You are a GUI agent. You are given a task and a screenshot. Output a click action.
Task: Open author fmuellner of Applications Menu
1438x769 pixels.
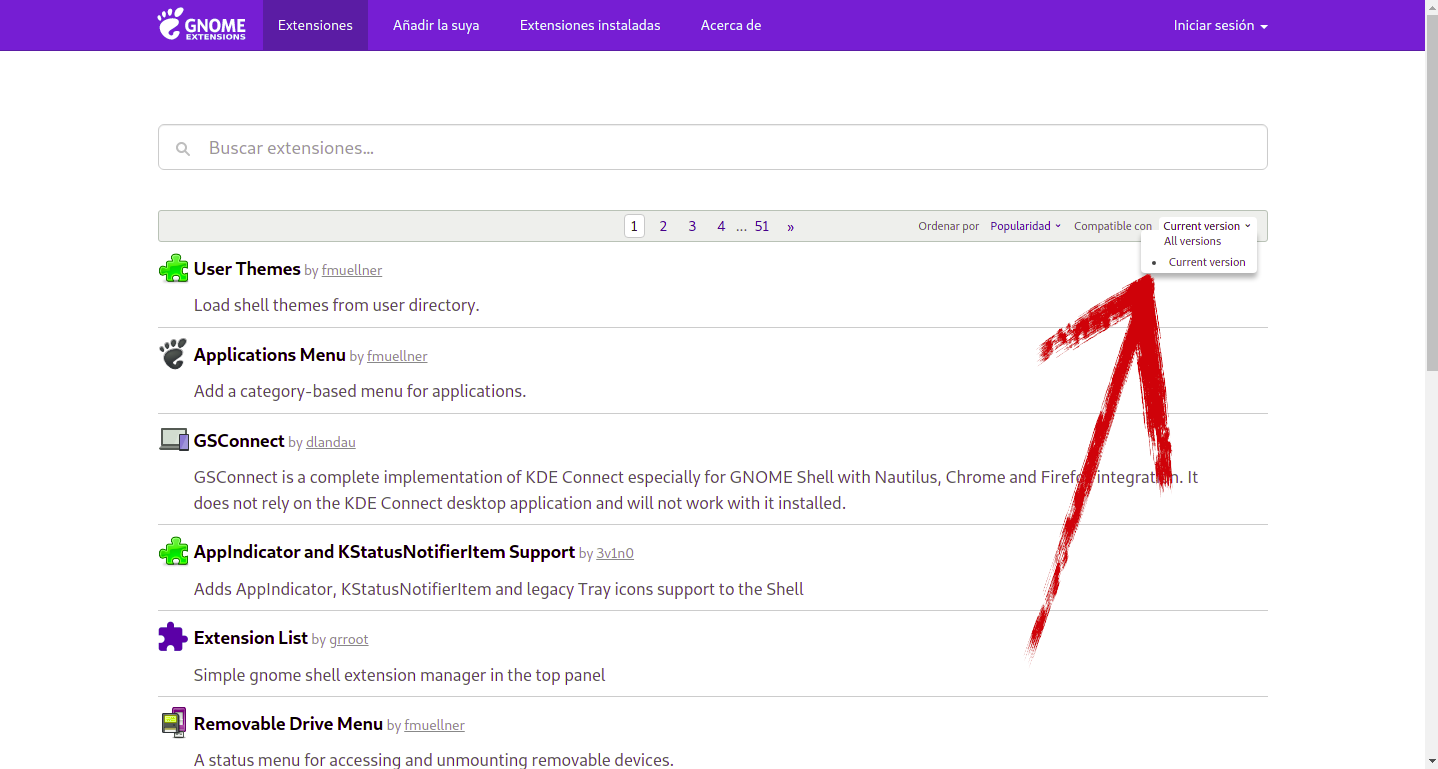point(397,356)
